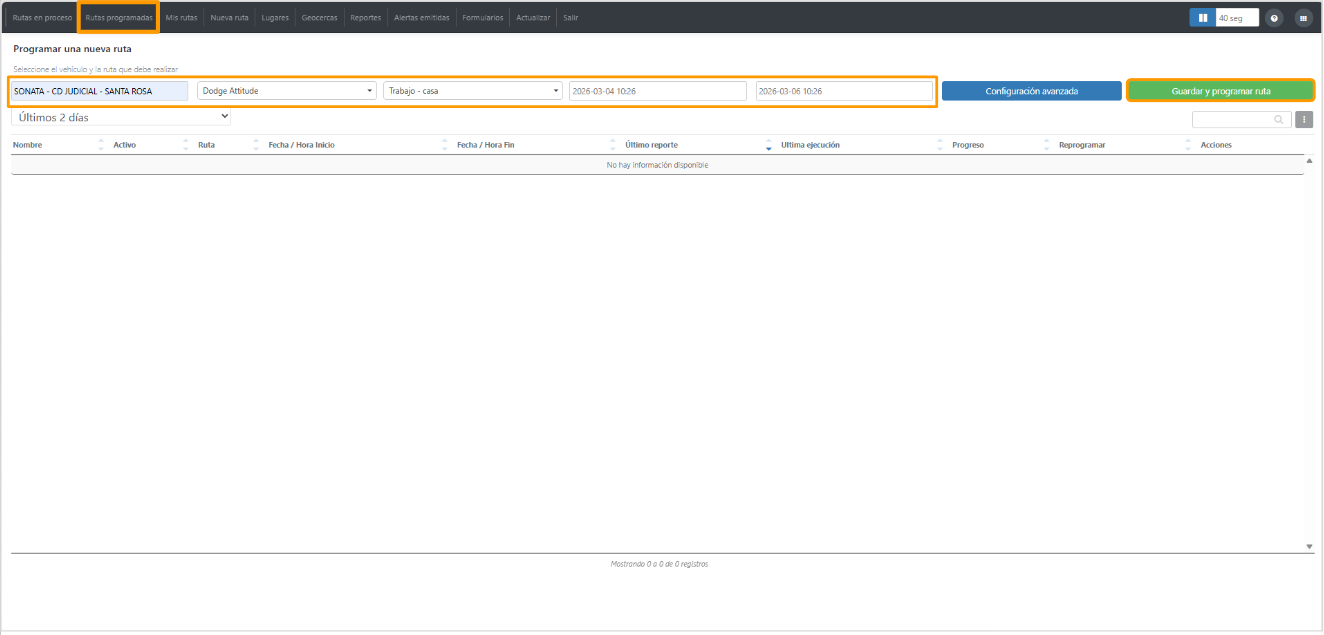Click the "No hay información disponible" row
1324x635 pixels.
[x=657, y=165]
